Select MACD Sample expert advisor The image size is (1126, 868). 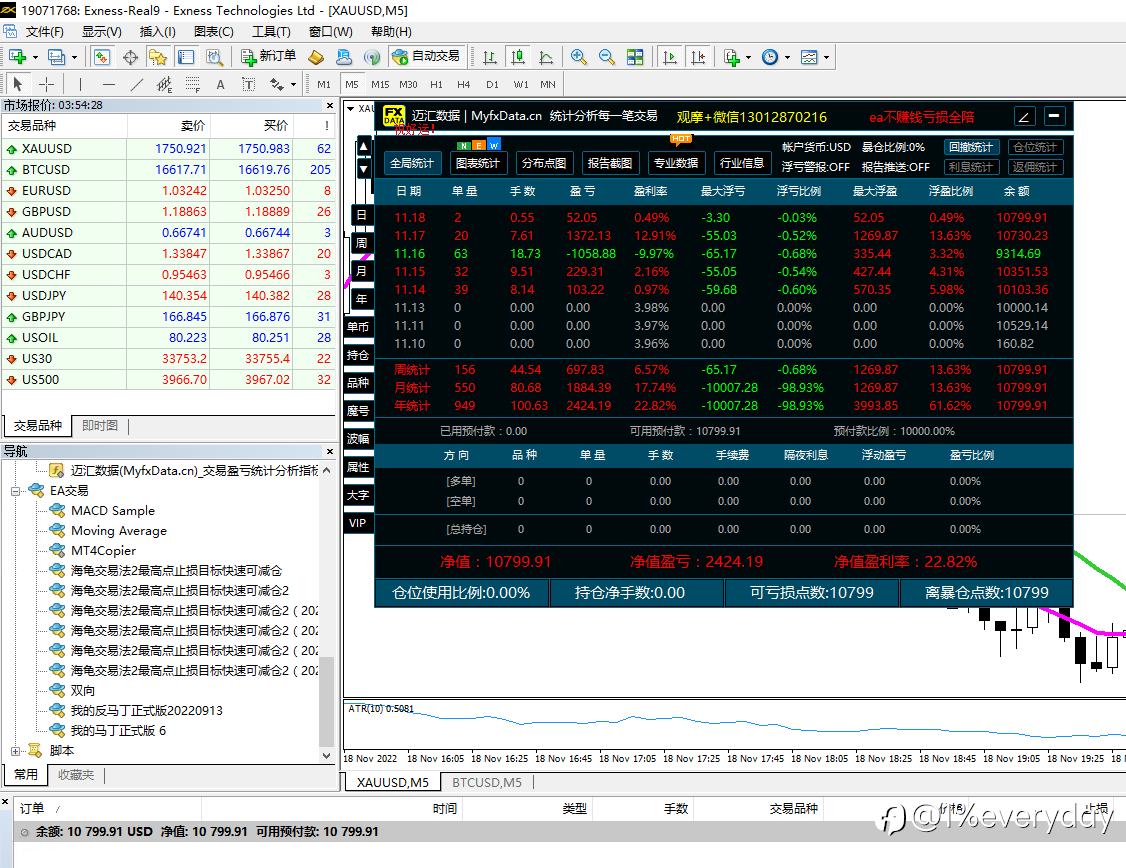[x=113, y=510]
